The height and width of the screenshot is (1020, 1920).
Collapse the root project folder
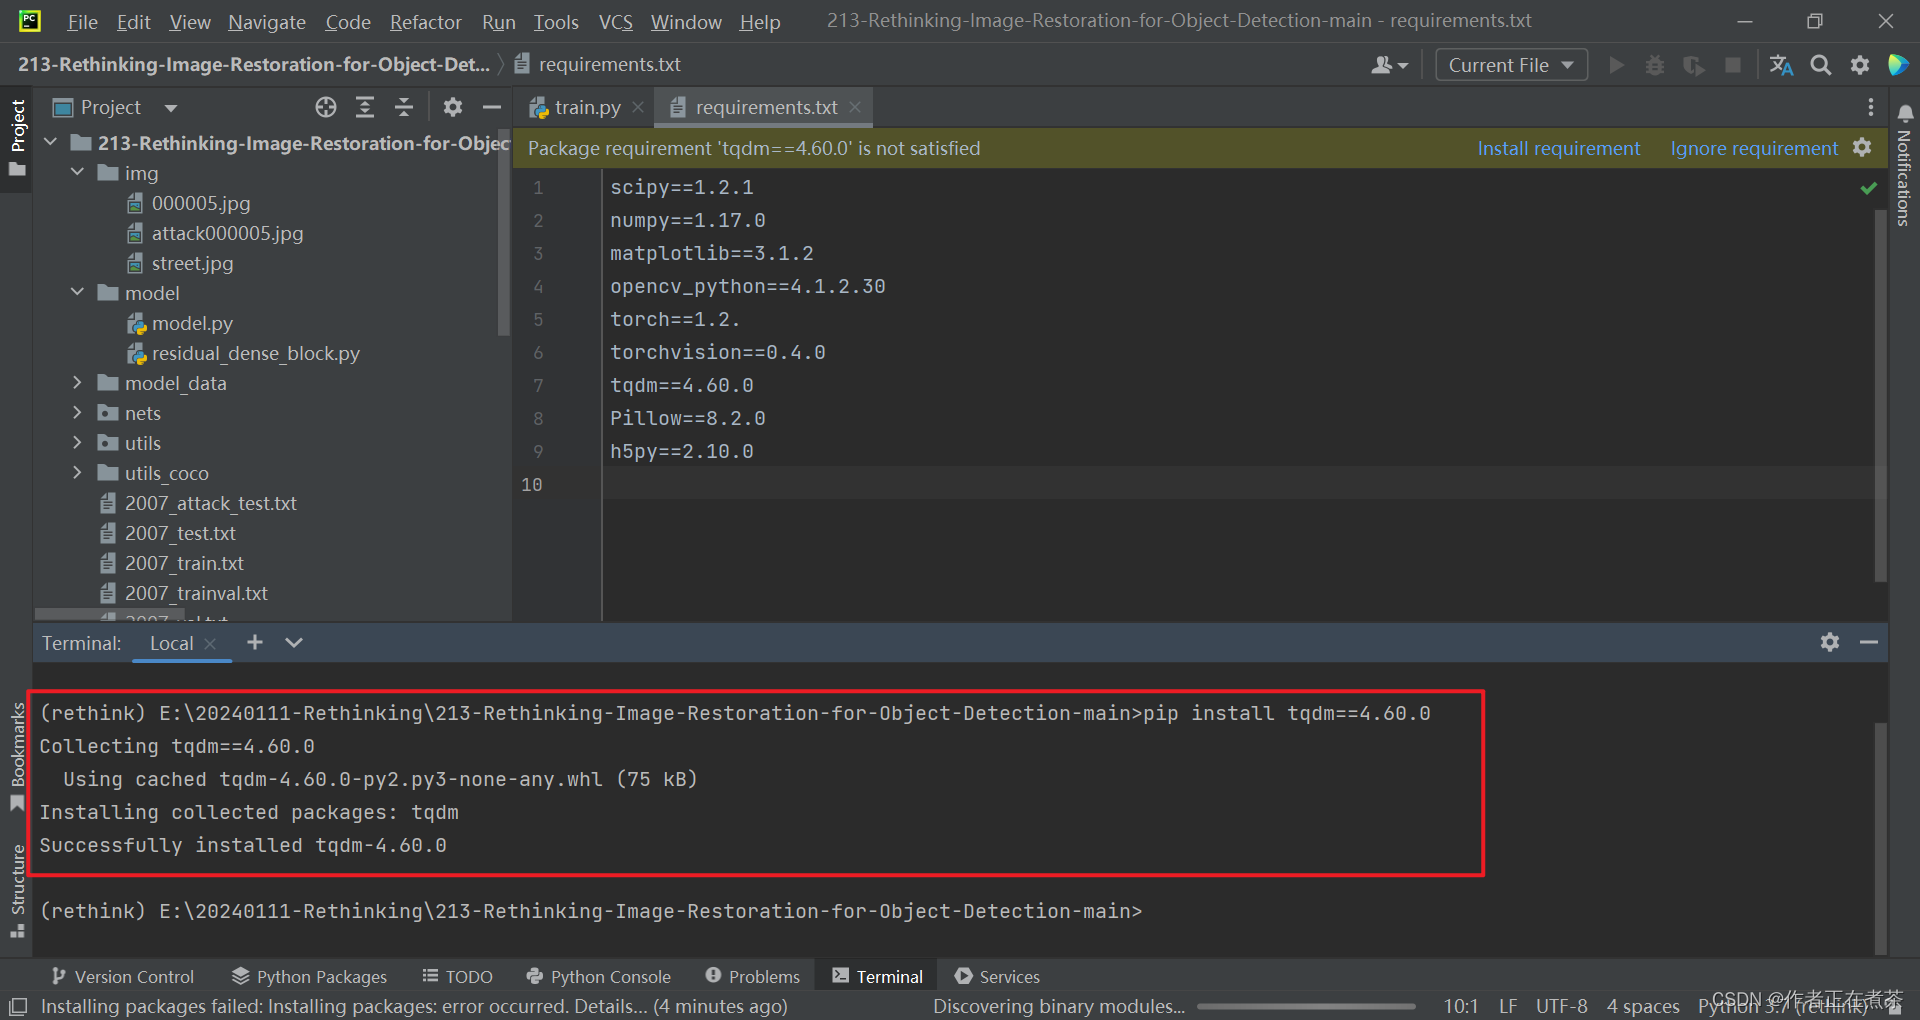(51, 143)
